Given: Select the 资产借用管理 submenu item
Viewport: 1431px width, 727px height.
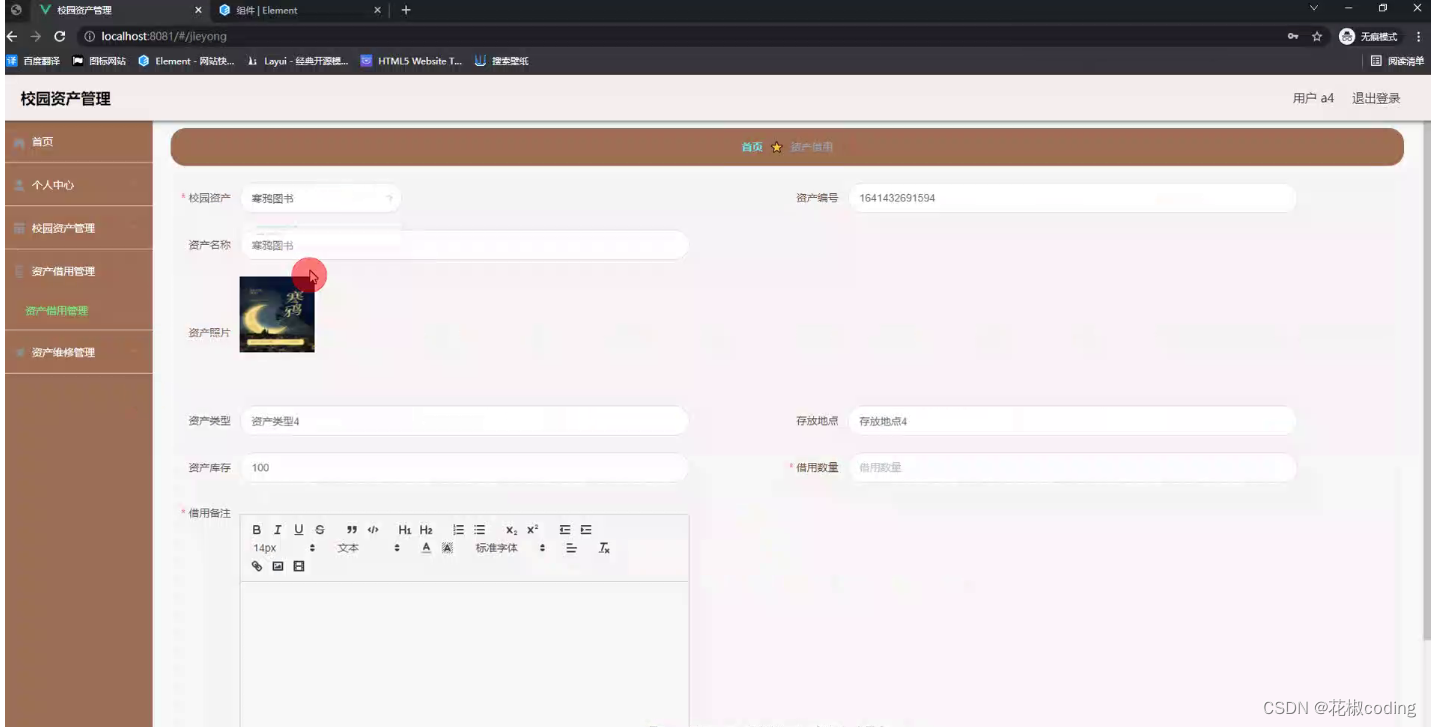Looking at the screenshot, I should [x=57, y=311].
